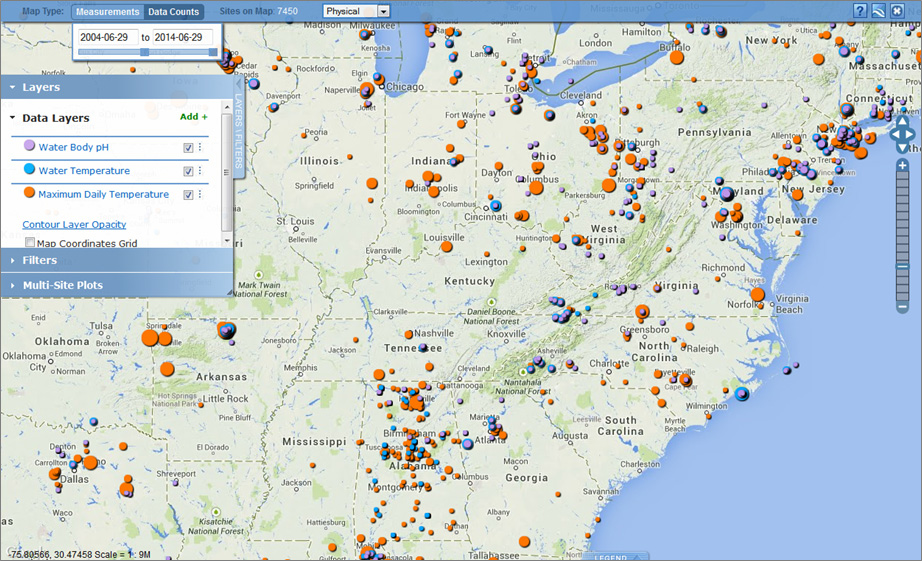Click the purple Water Body pH symbol

(x=29, y=145)
